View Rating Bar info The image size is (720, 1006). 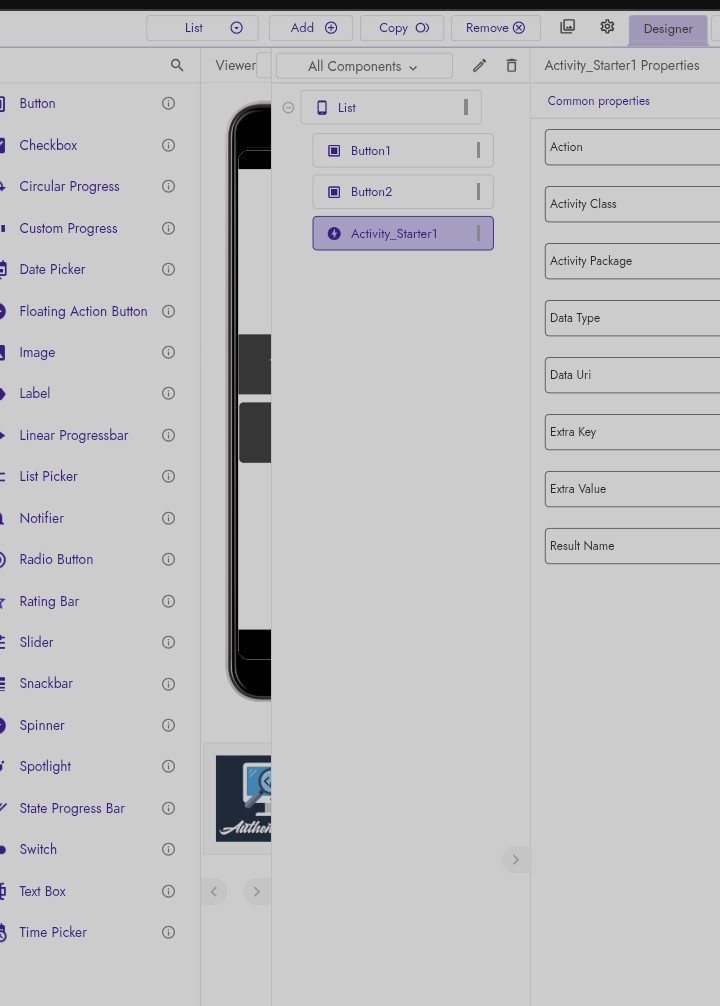[x=168, y=601]
